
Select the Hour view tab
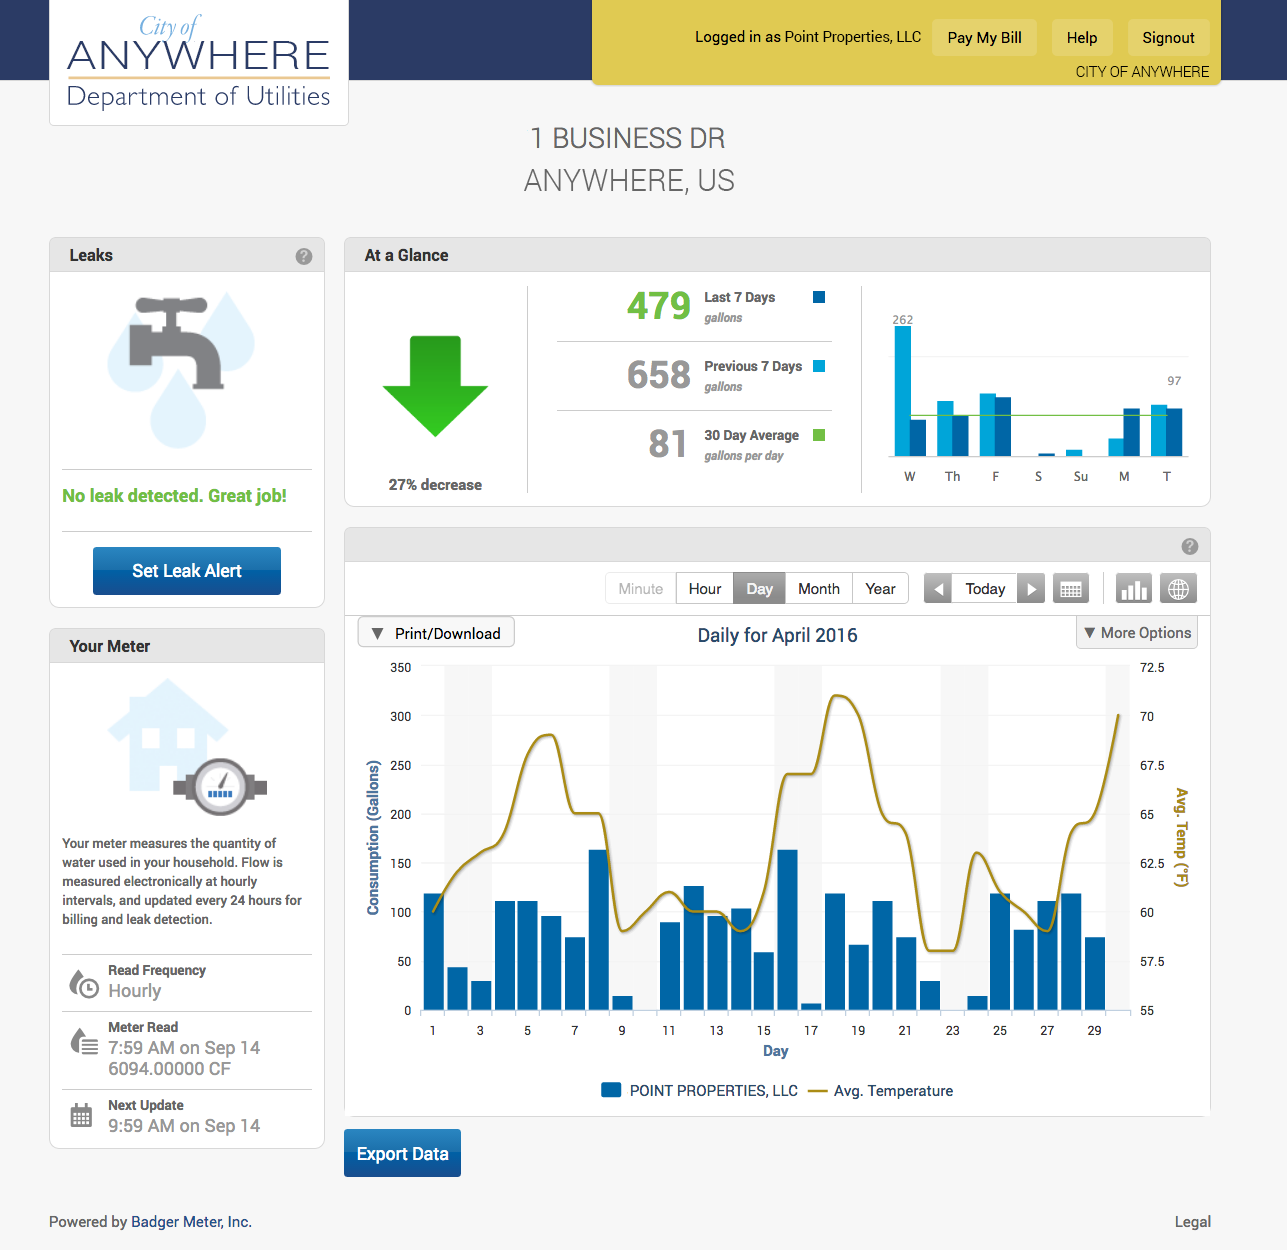[x=704, y=589]
